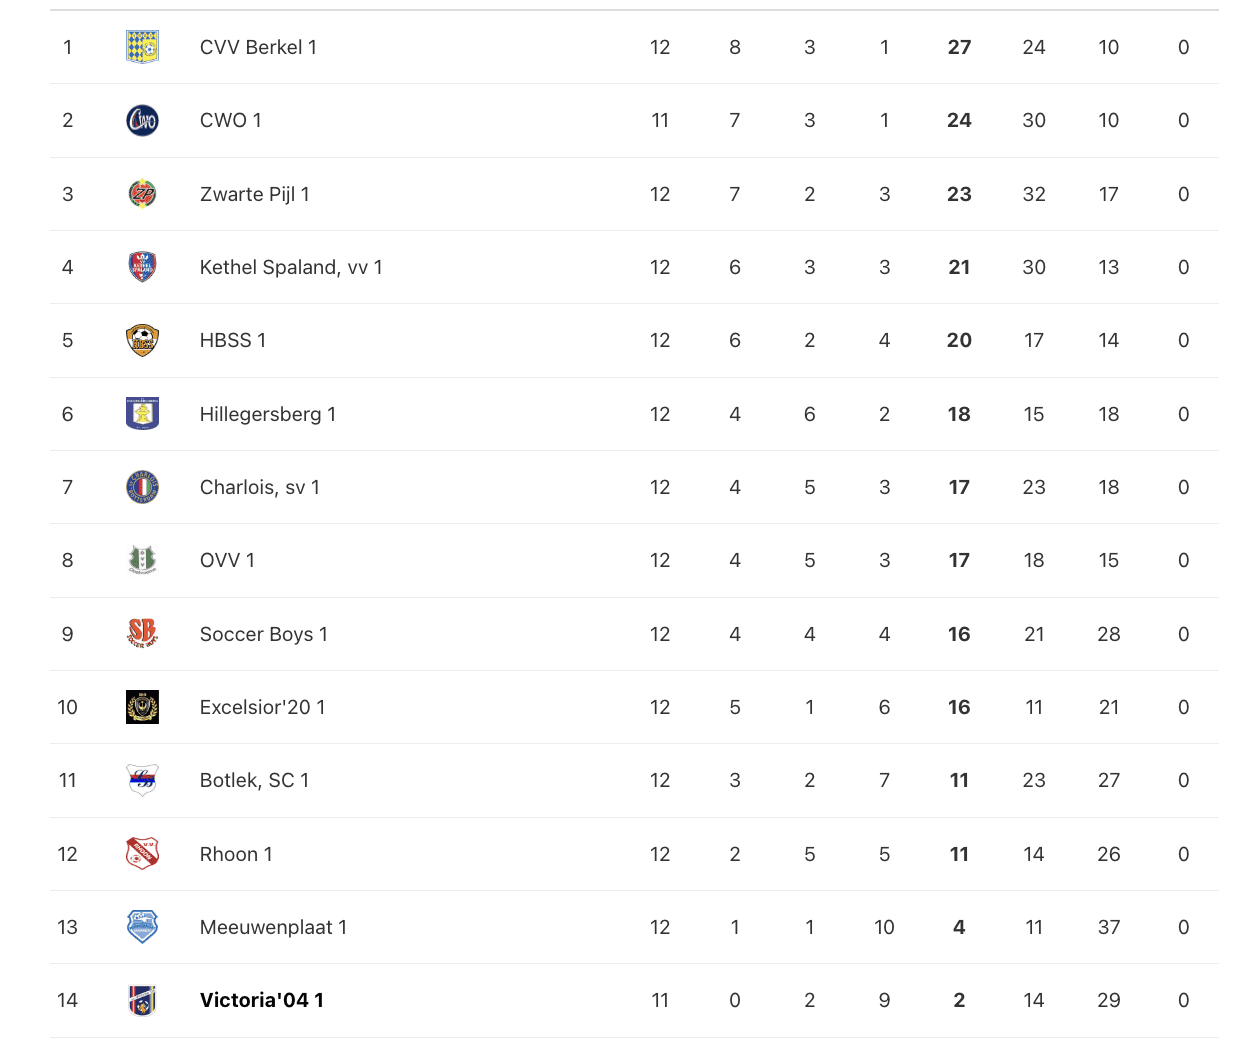This screenshot has height=1054, width=1254.
Task: Click the Excelsior'20 club crest
Action: click(142, 707)
